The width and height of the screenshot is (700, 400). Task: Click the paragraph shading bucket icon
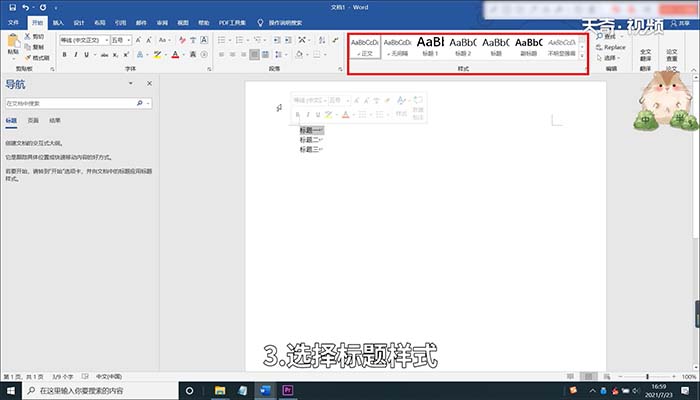(299, 54)
